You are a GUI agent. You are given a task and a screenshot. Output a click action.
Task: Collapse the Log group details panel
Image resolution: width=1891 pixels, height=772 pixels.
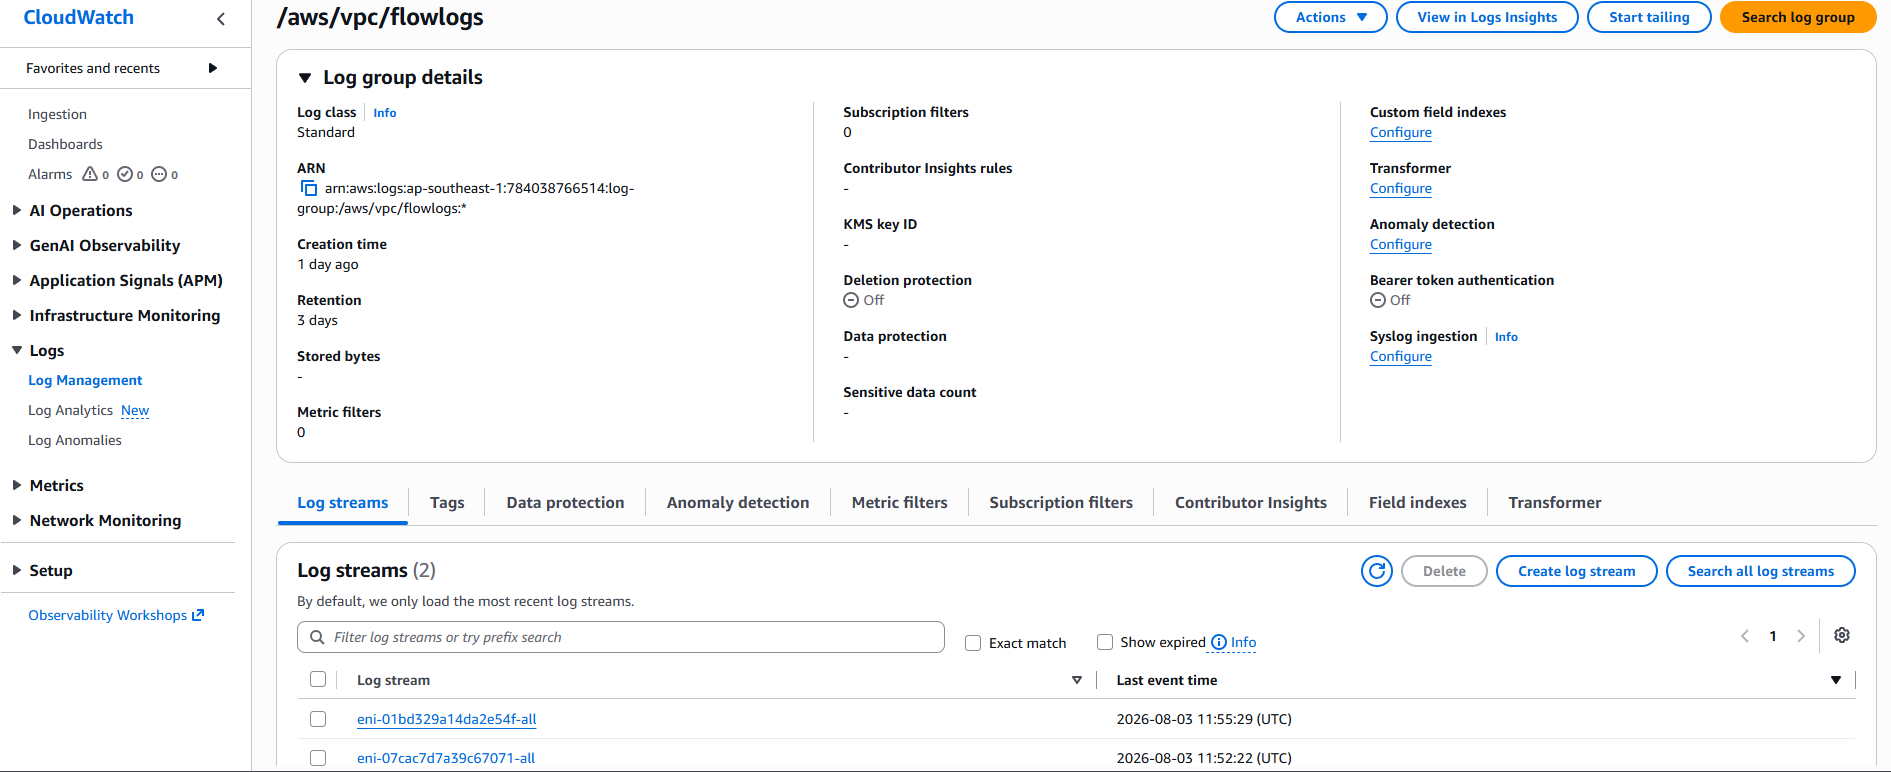[x=305, y=78]
